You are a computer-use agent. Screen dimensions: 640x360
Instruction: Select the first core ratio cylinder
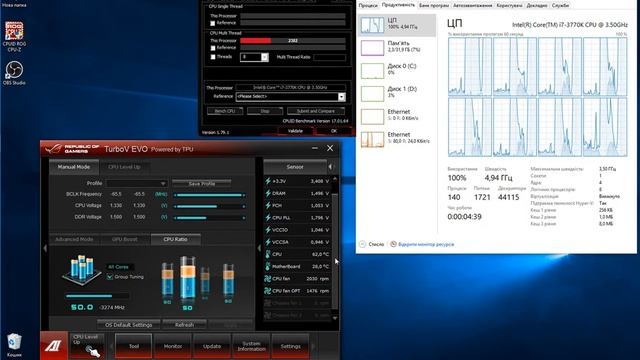click(167, 280)
